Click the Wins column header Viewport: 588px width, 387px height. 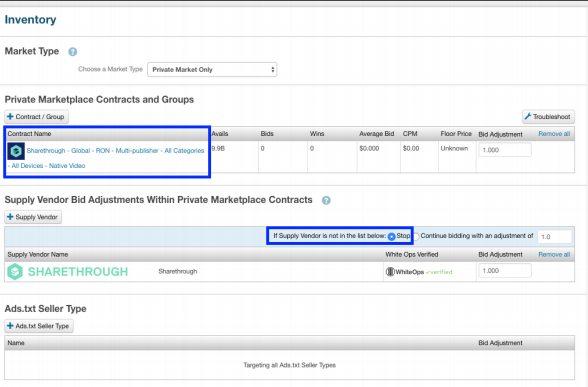coord(317,134)
